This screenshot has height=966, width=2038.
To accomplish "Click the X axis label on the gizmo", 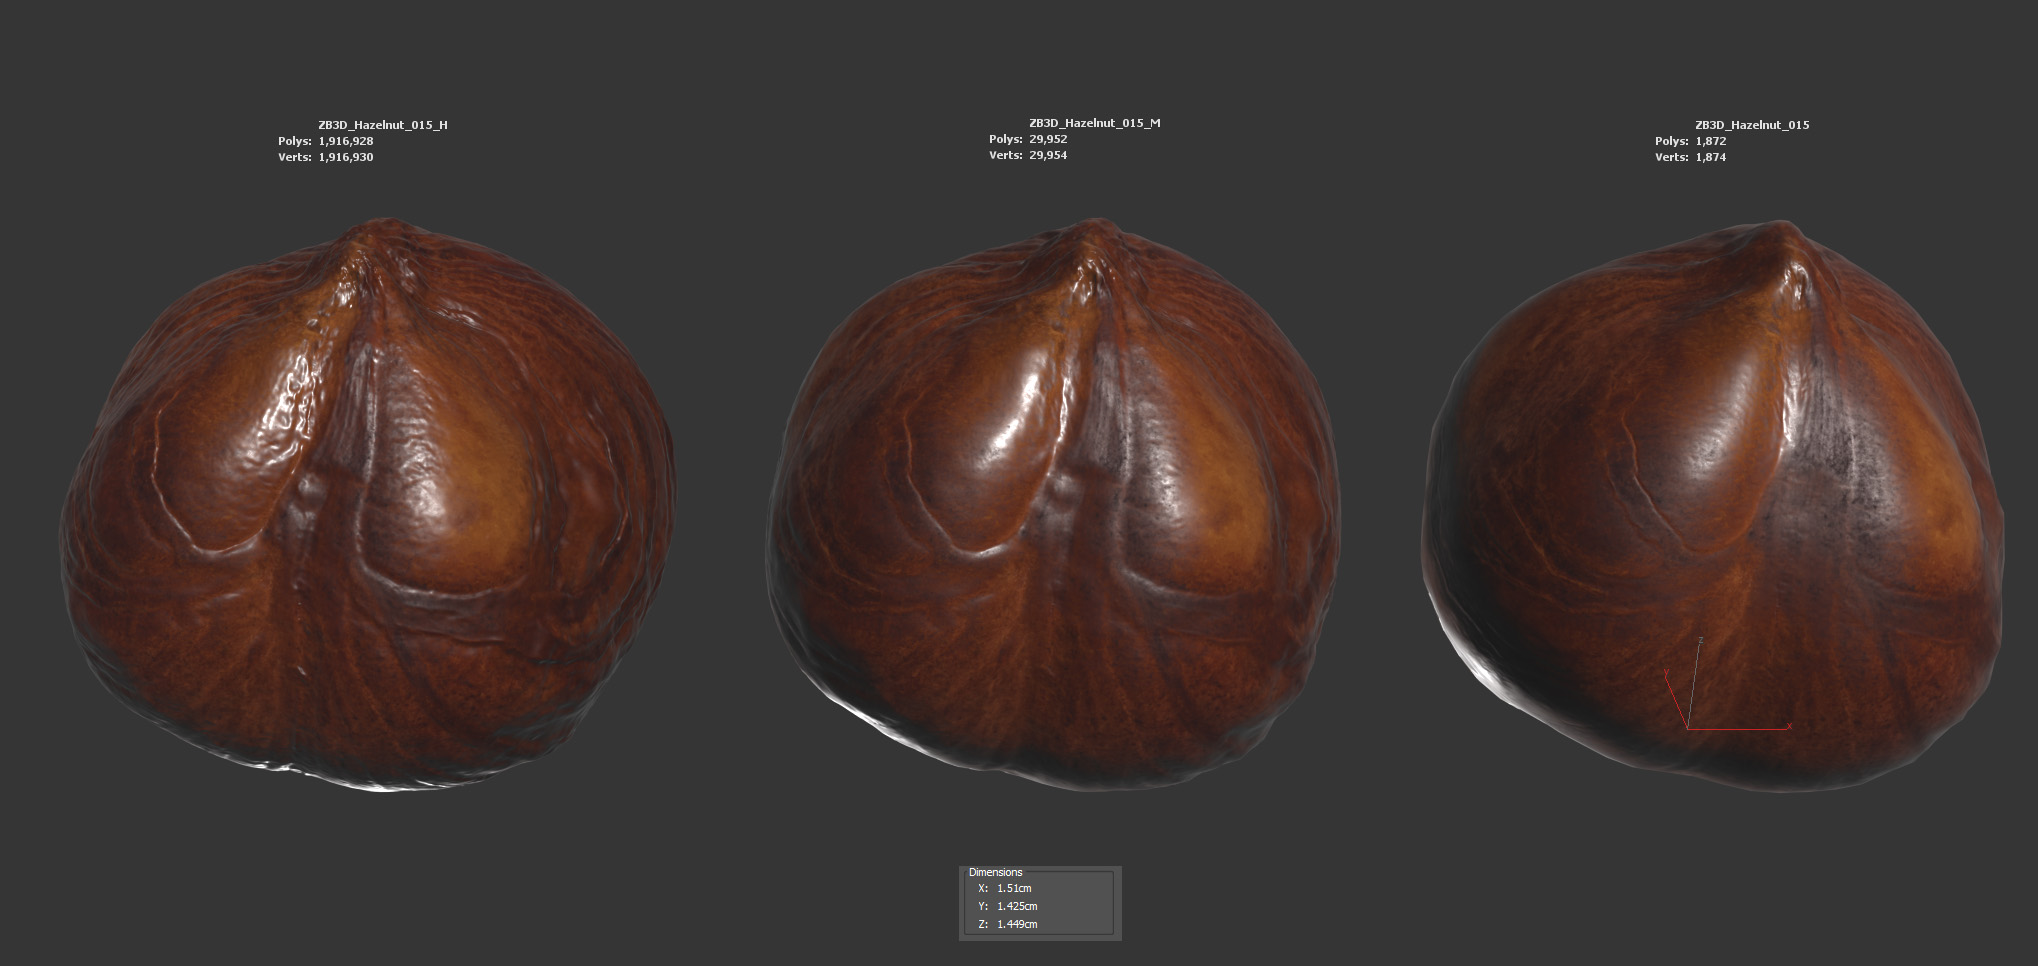I will pyautogui.click(x=1789, y=726).
